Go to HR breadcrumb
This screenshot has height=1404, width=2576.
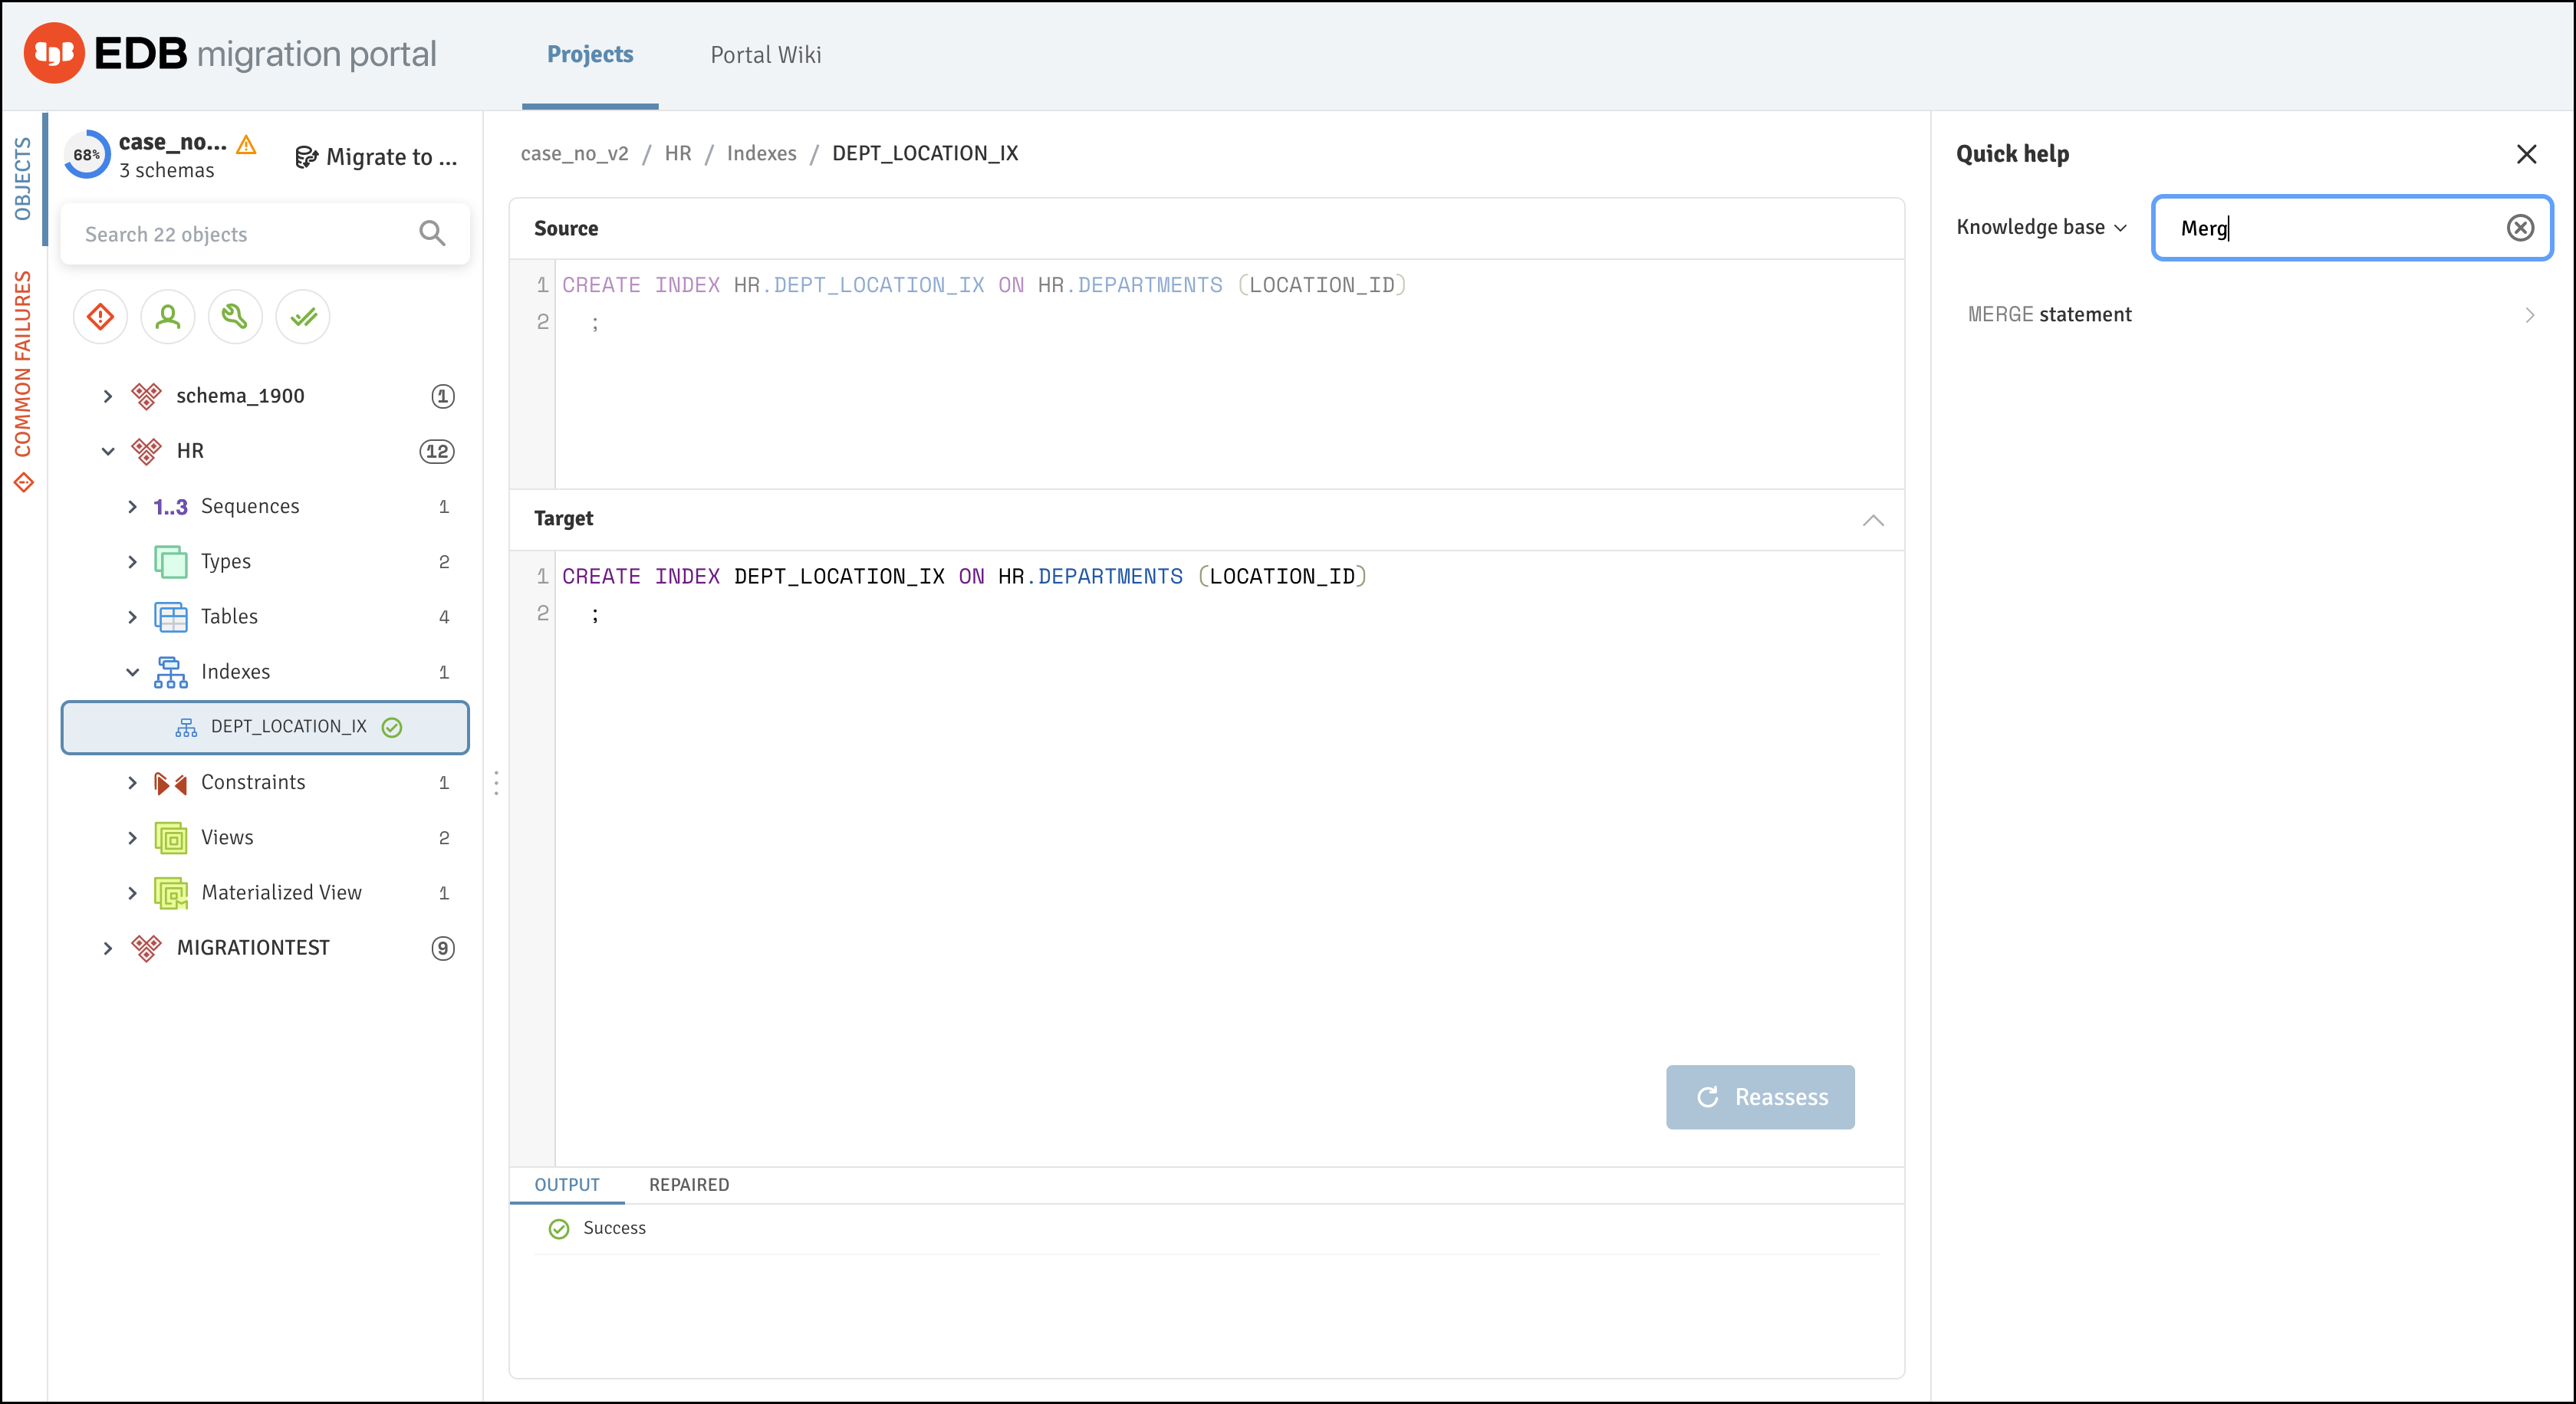[x=678, y=154]
